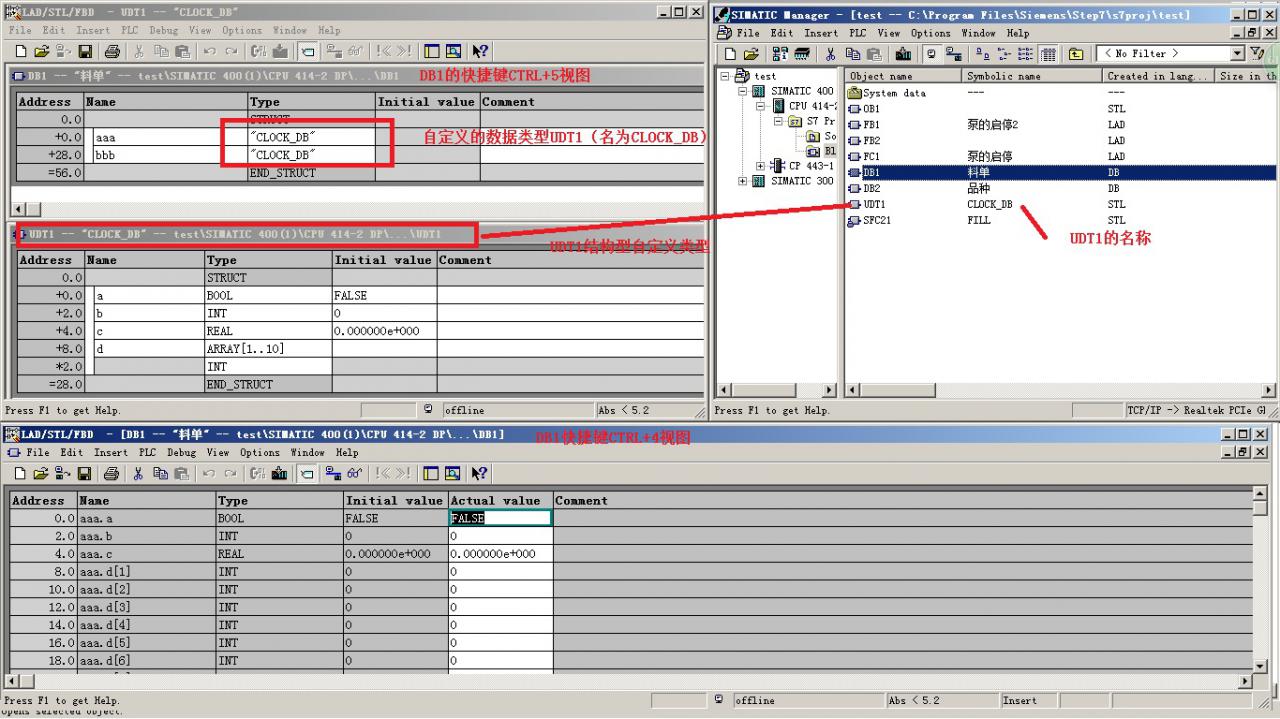The image size is (1280, 719).
Task: Click Initial value FALSE in UDT1 row a
Action: (x=384, y=295)
